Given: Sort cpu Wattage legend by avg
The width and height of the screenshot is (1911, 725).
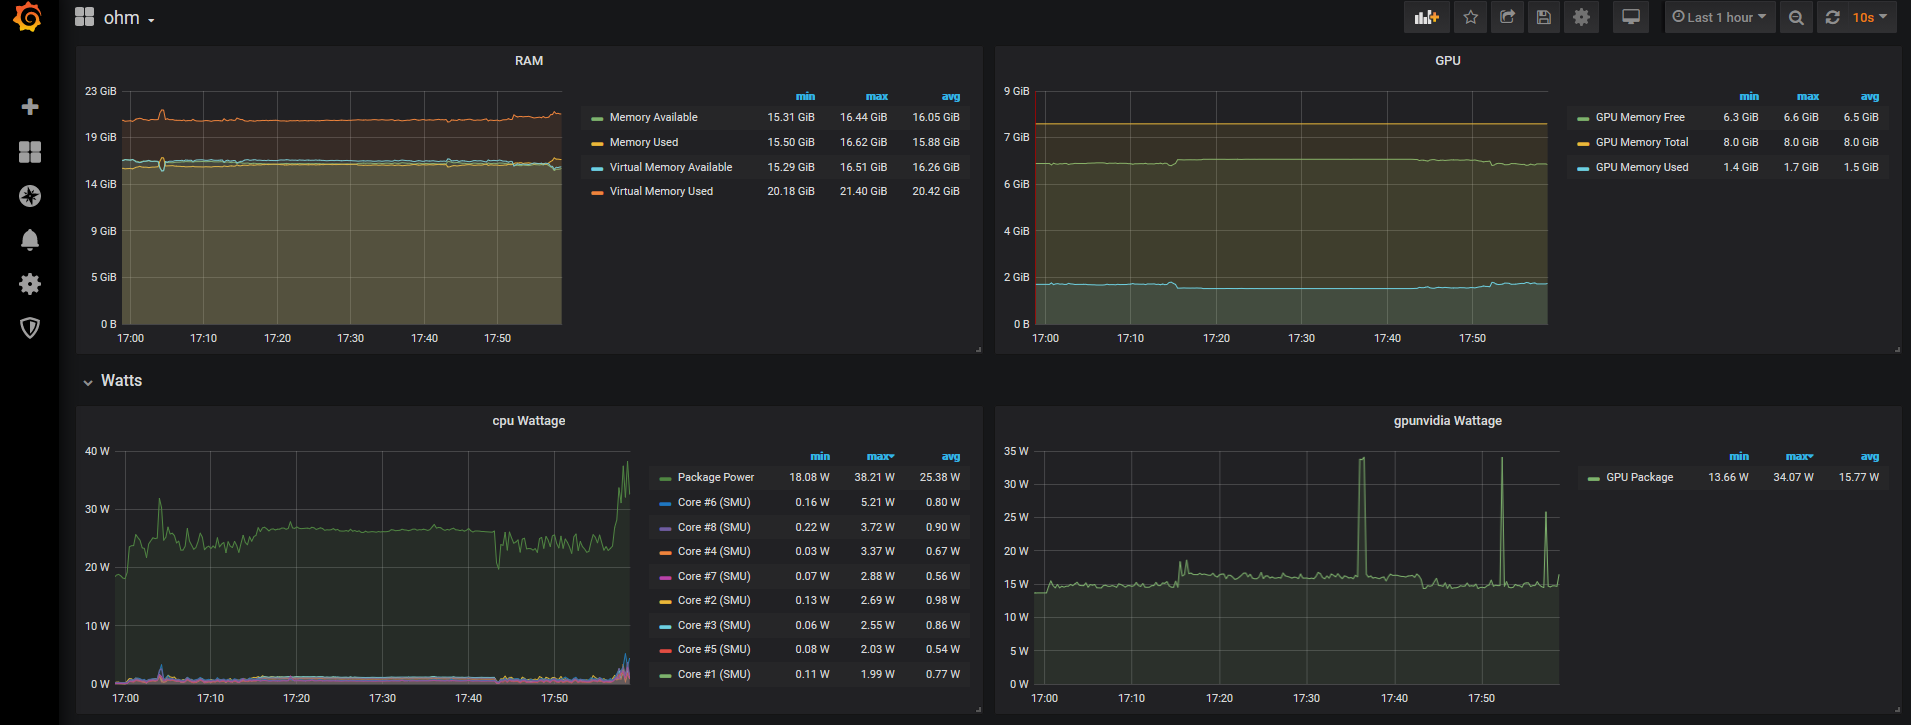Looking at the screenshot, I should tap(950, 456).
